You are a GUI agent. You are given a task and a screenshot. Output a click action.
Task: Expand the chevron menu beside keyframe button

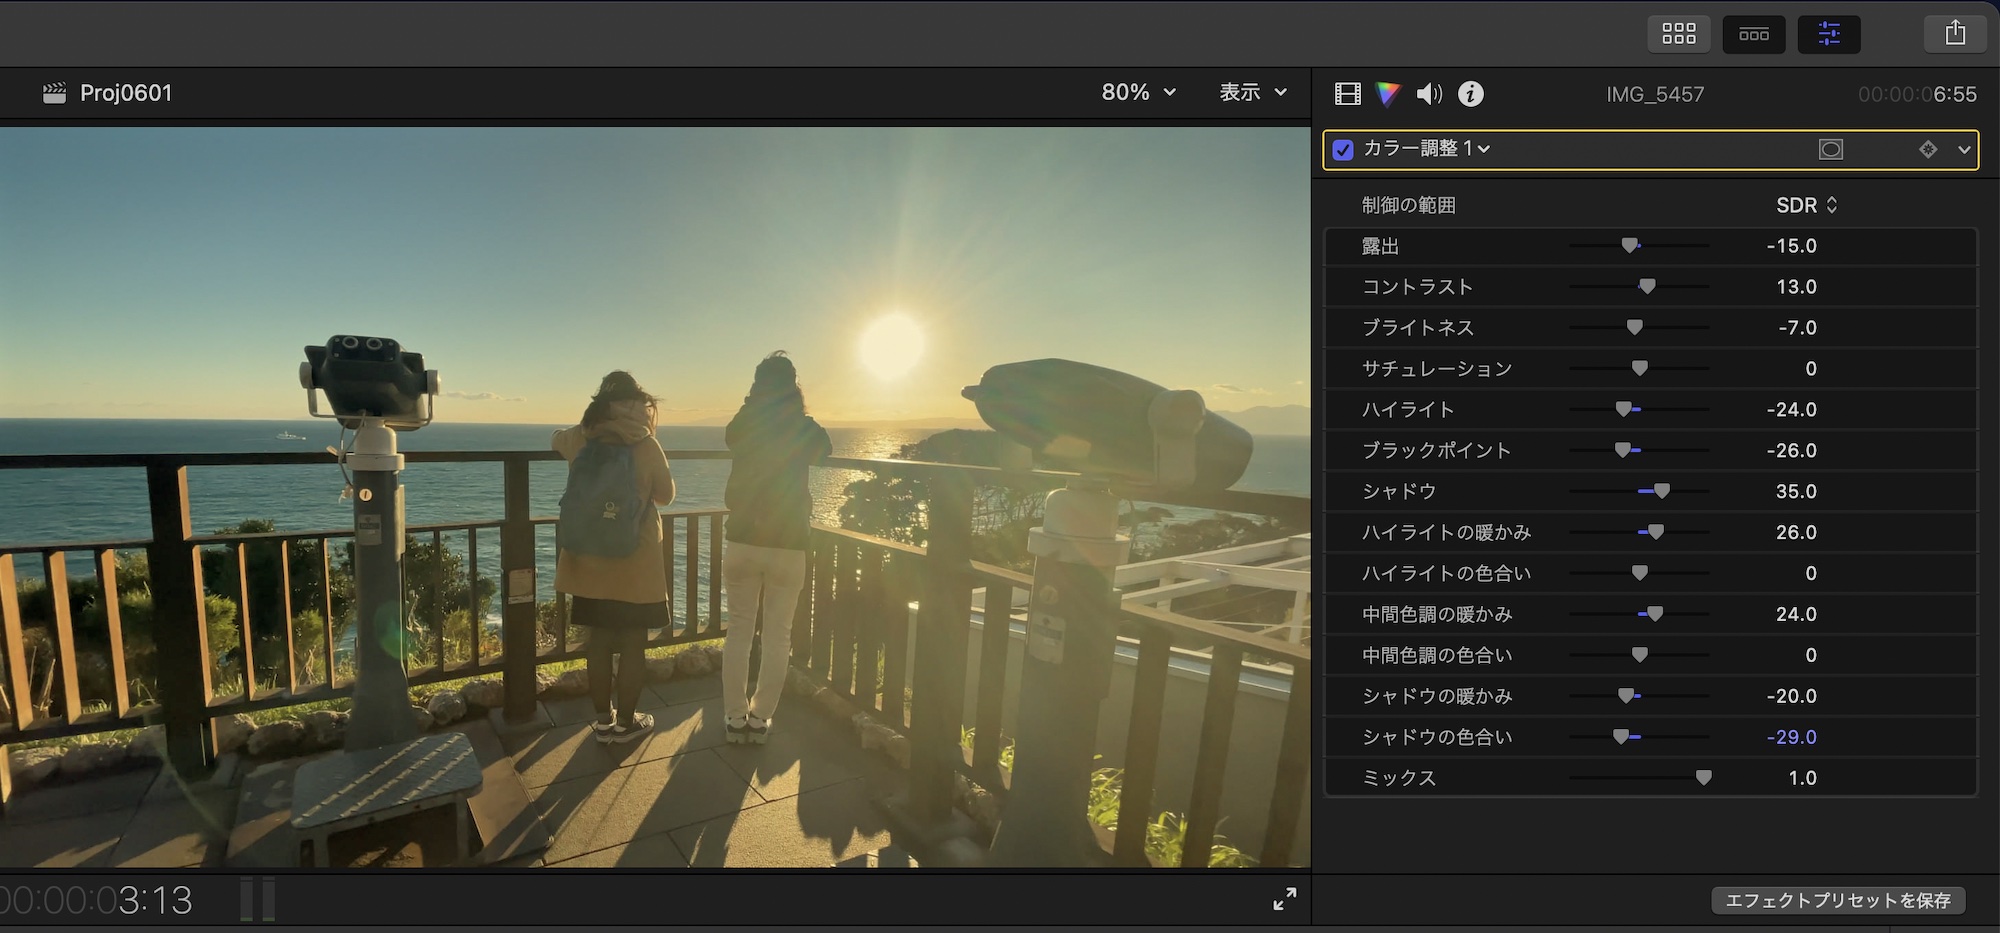coord(1964,149)
